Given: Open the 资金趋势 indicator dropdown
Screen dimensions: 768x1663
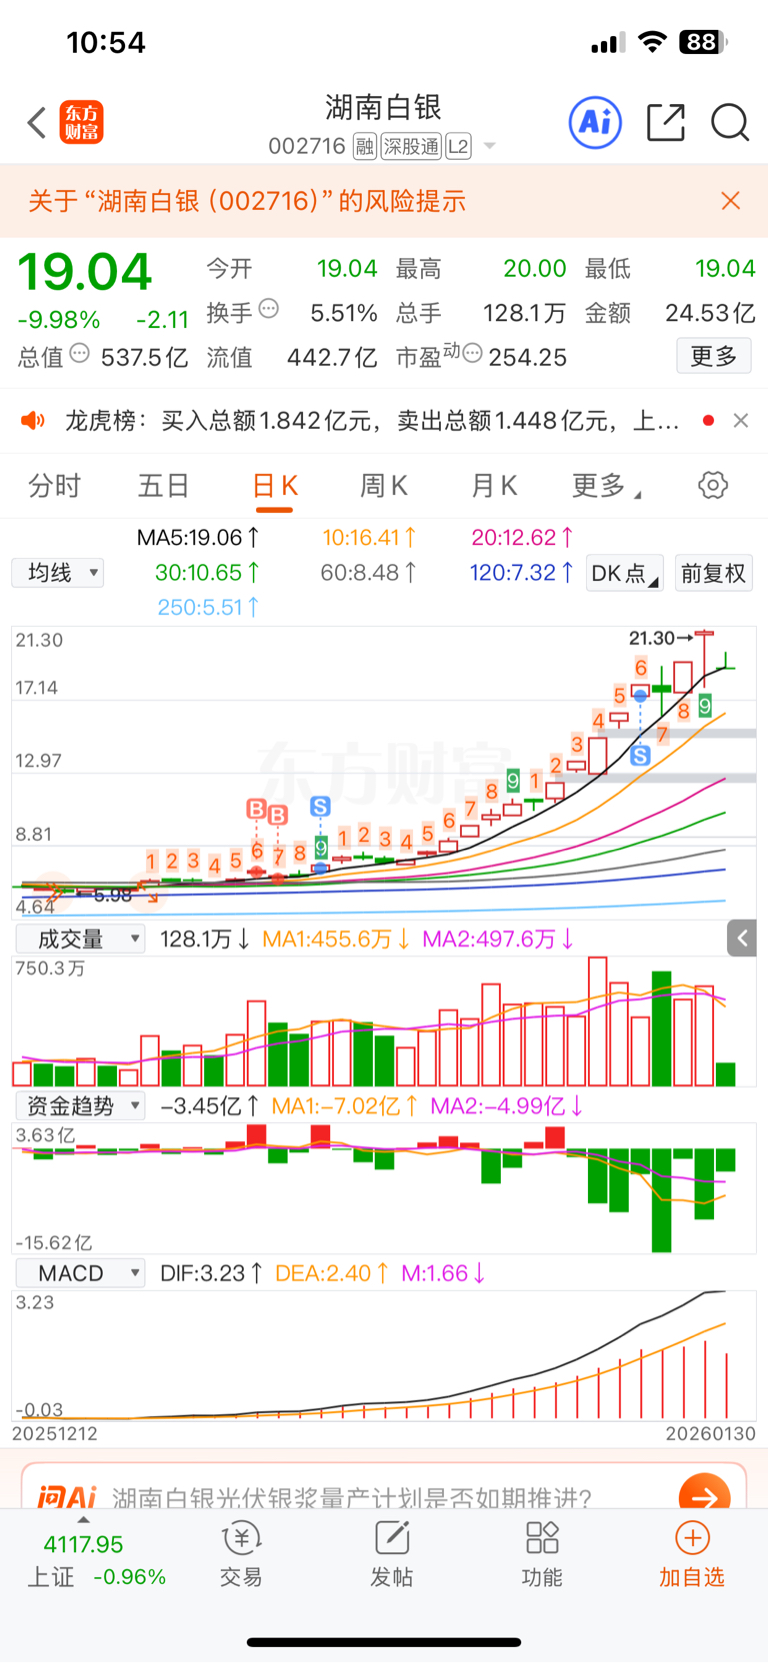Looking at the screenshot, I should pyautogui.click(x=80, y=1106).
